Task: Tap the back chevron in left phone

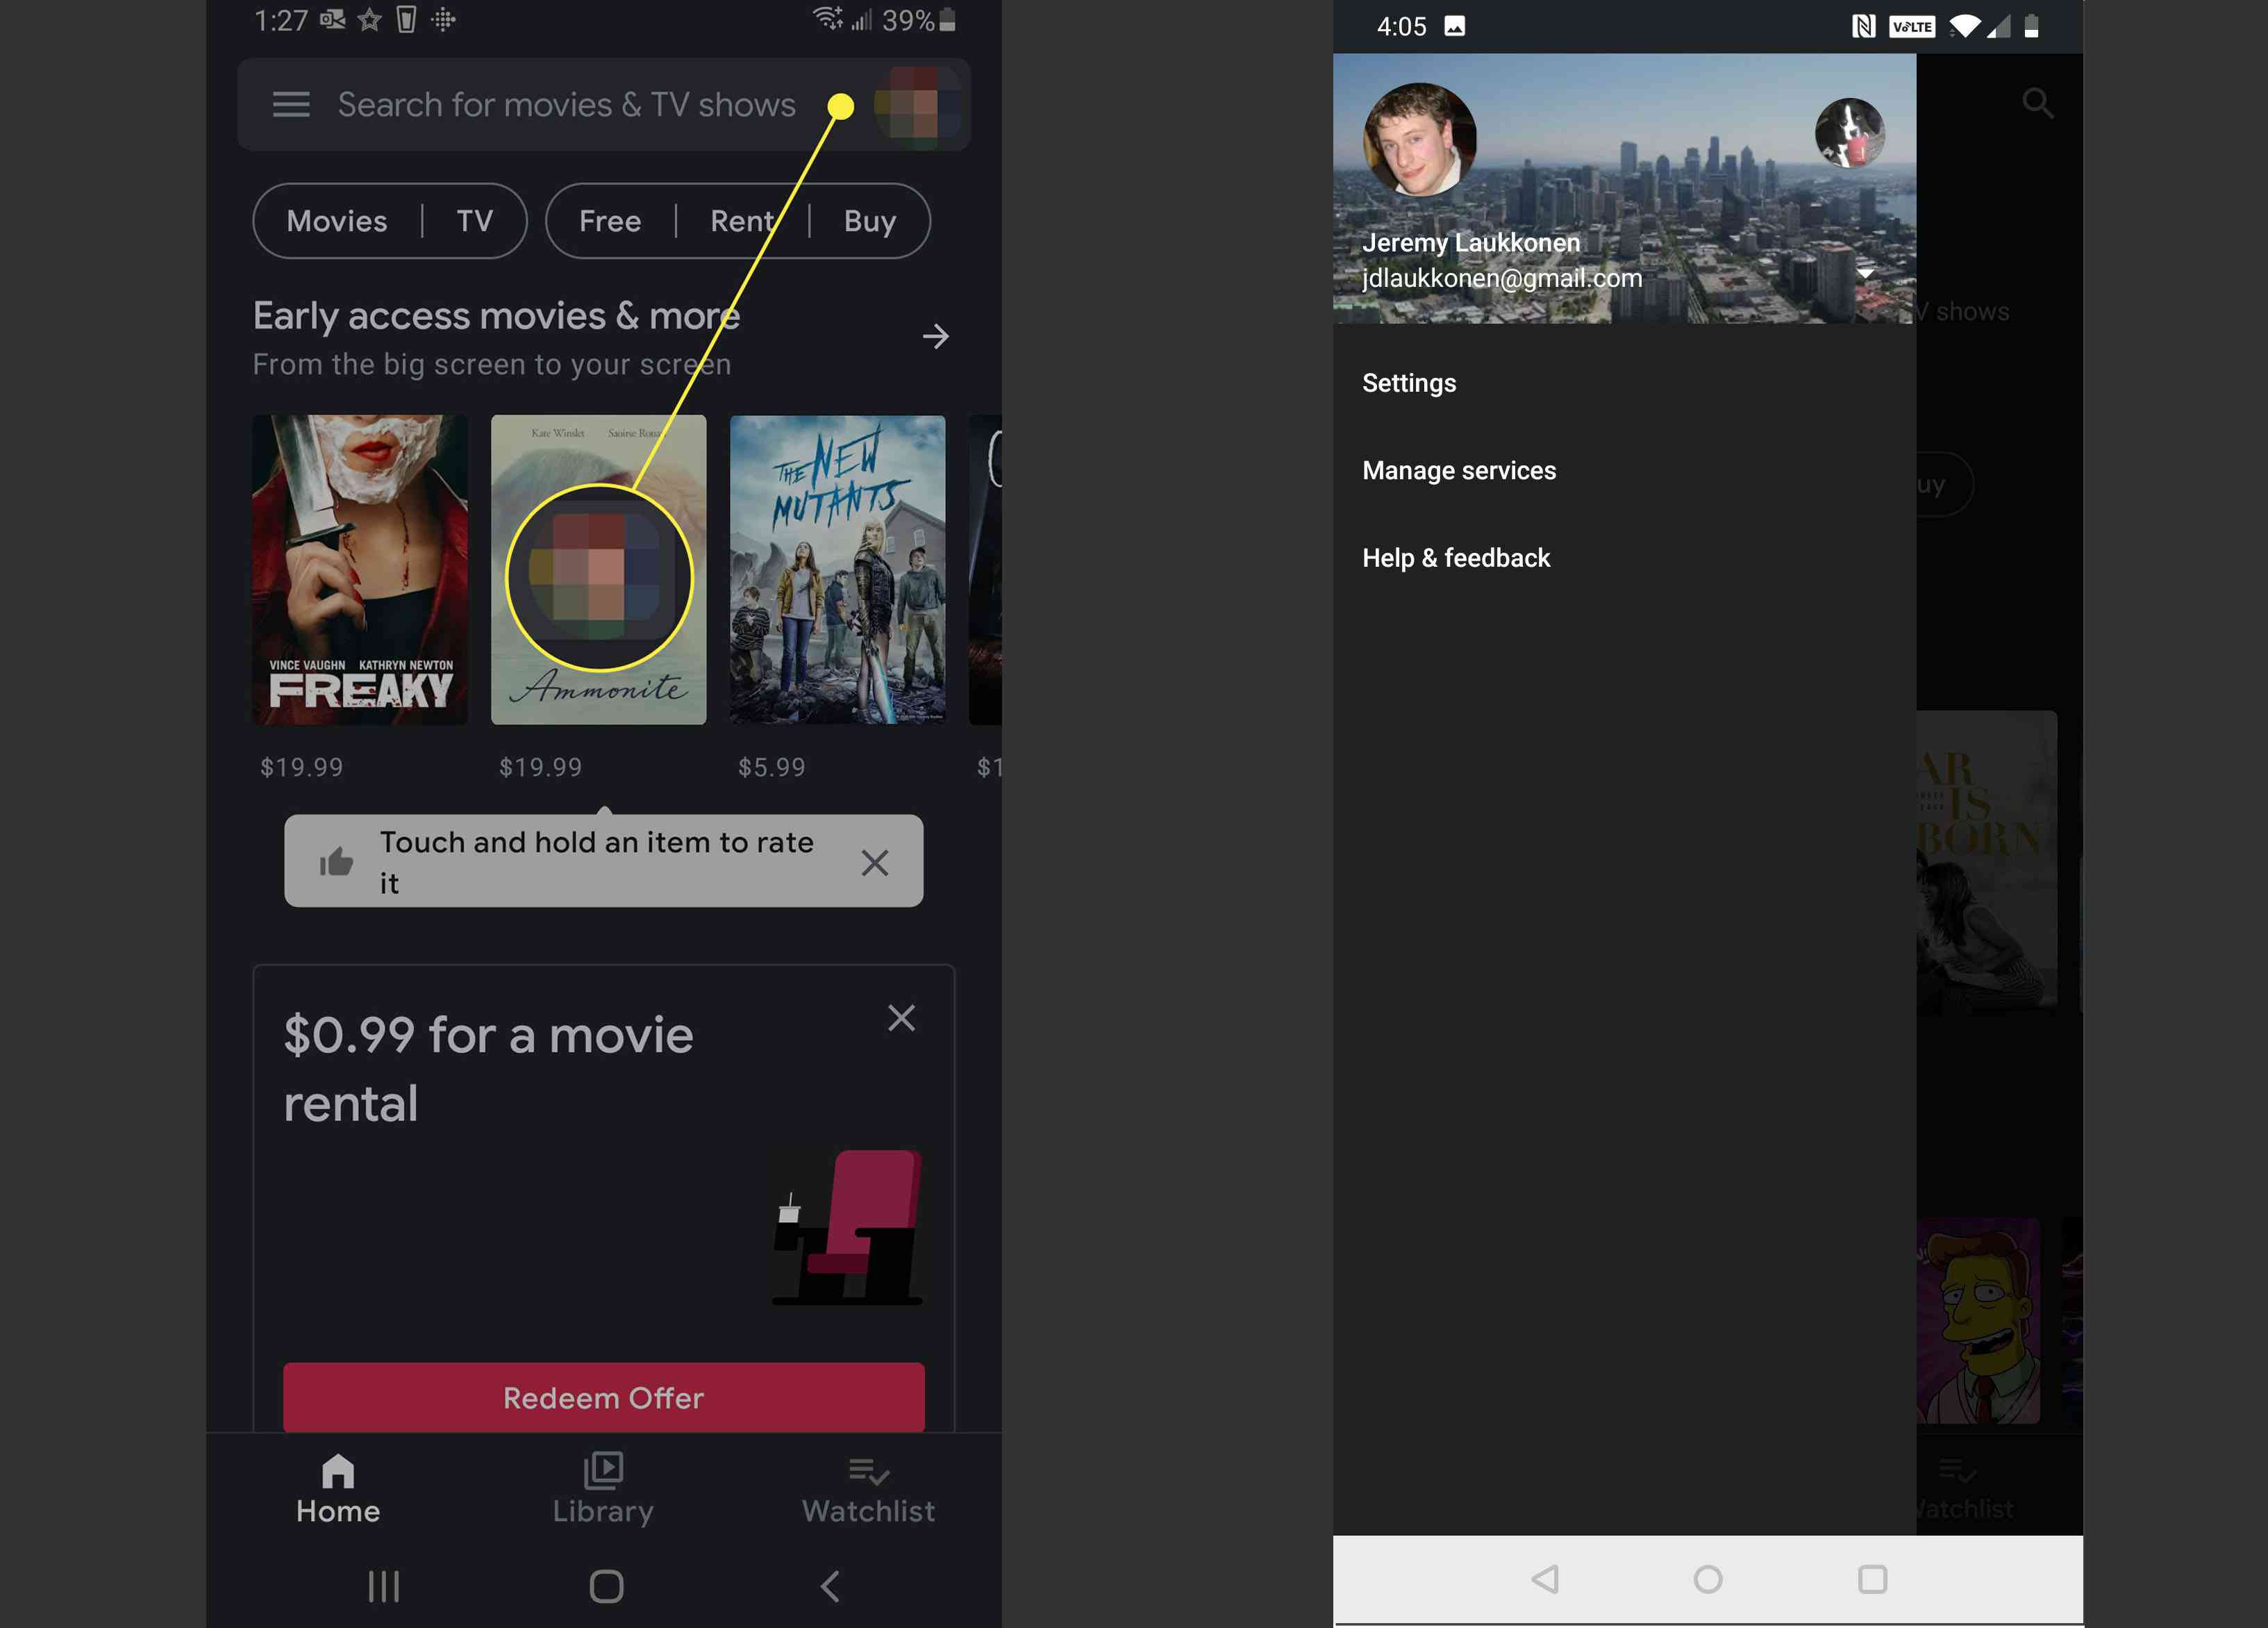Action: click(829, 1586)
